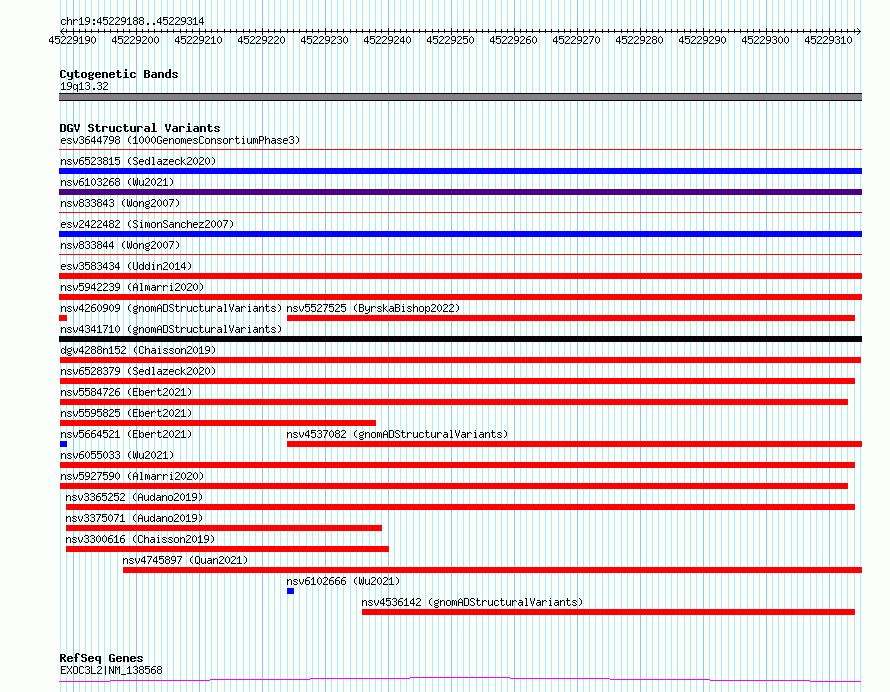
Task: Open the nsv5664521 (Ebert2021) label
Action: pyautogui.click(x=126, y=434)
